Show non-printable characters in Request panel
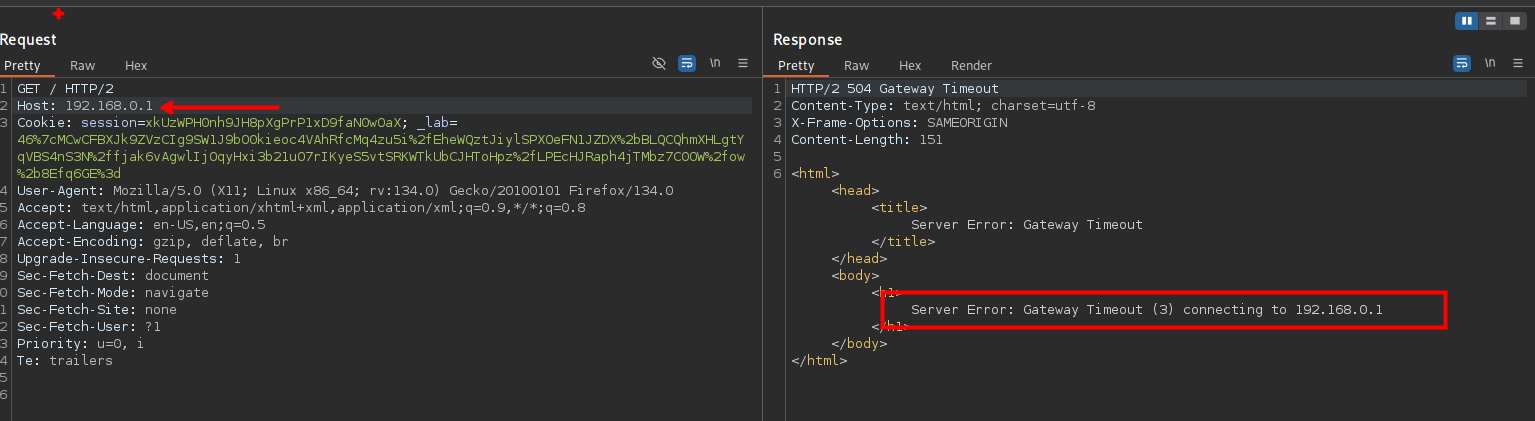Viewport: 1535px width, 421px height. [x=715, y=63]
